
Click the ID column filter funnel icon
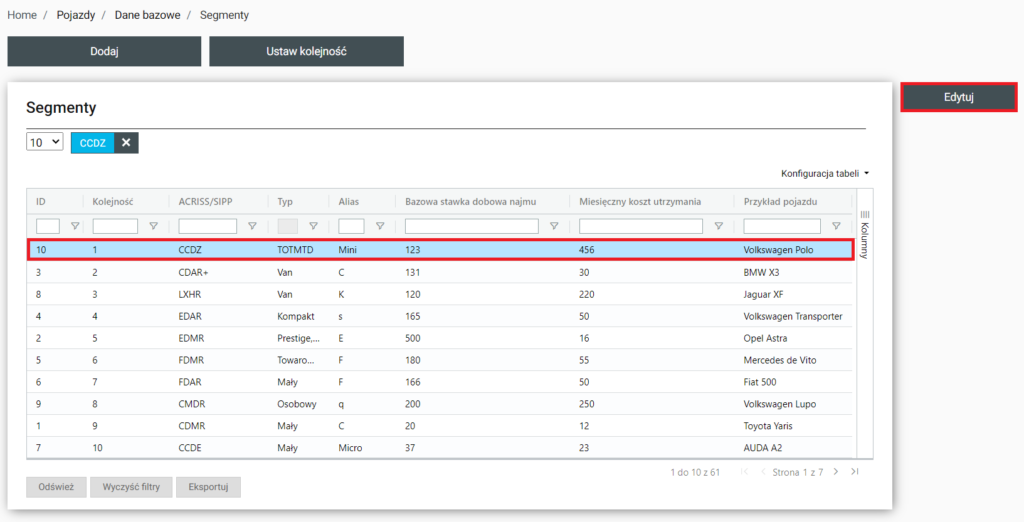point(74,226)
